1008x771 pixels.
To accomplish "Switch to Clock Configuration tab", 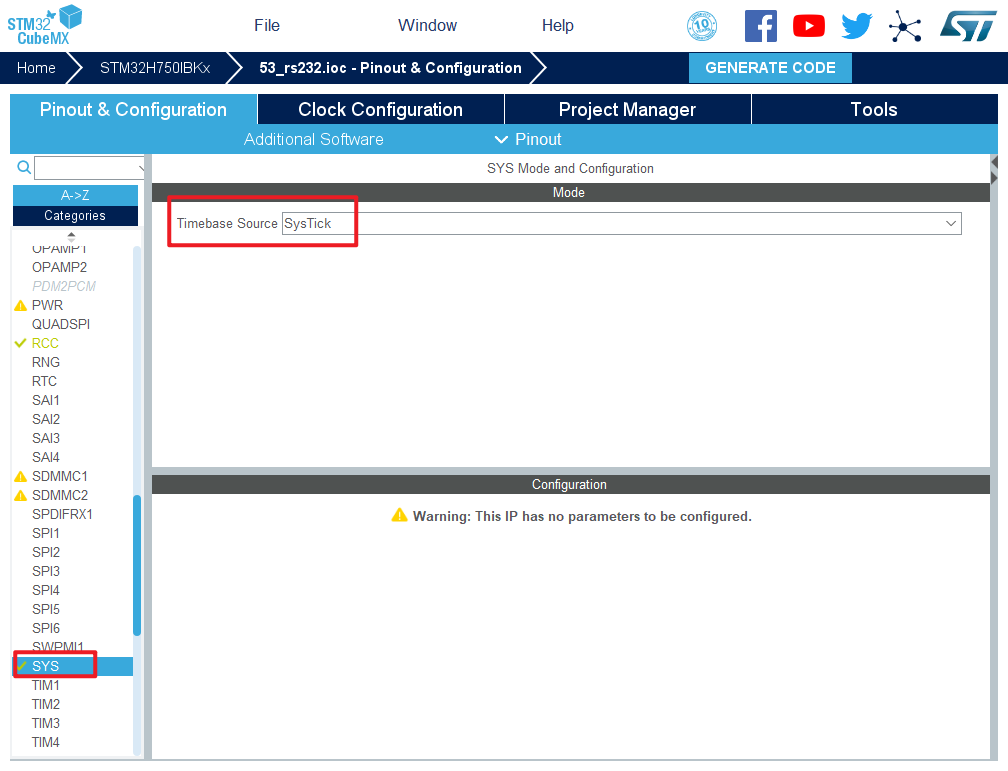I will [x=380, y=110].
